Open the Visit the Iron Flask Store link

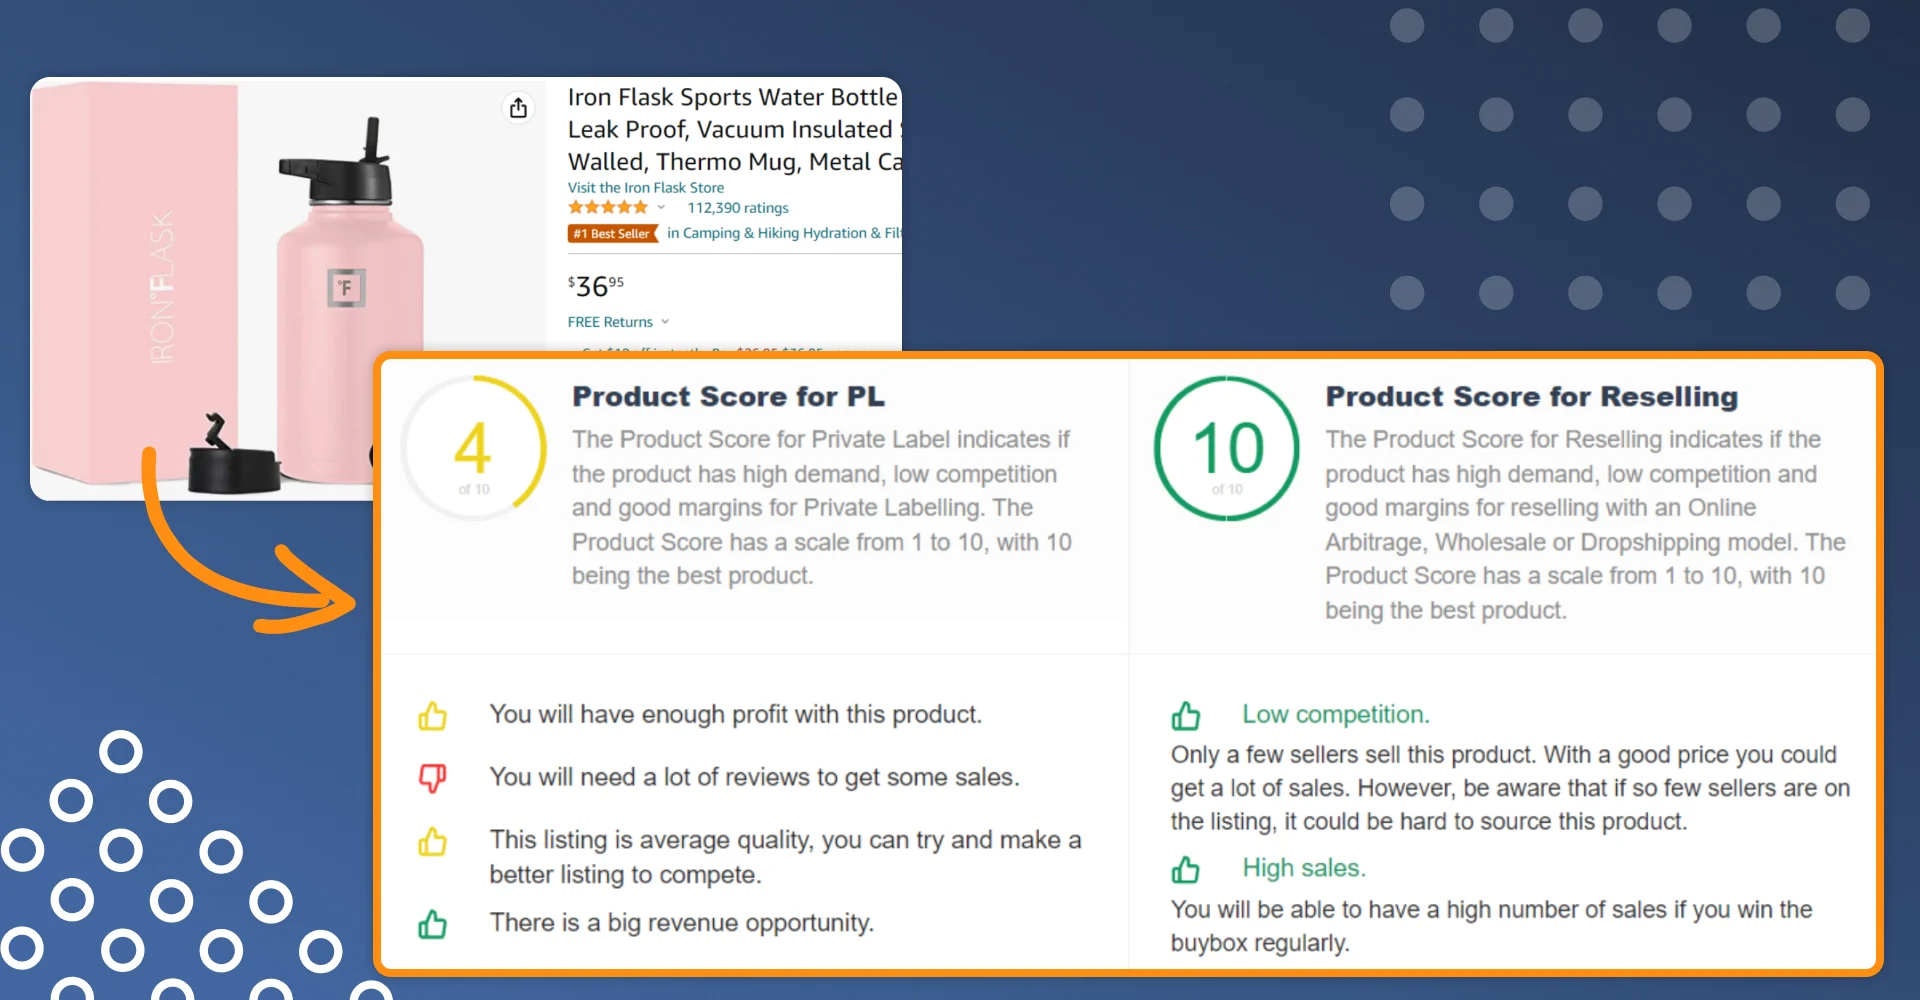[x=645, y=187]
